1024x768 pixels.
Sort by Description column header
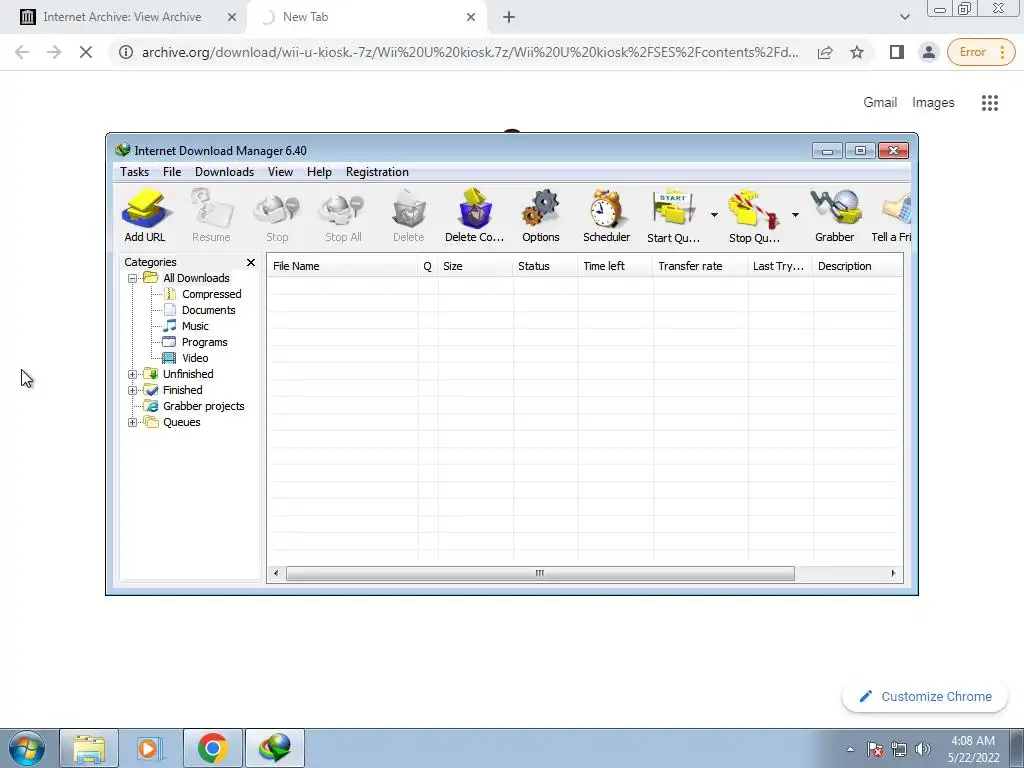pyautogui.click(x=857, y=266)
